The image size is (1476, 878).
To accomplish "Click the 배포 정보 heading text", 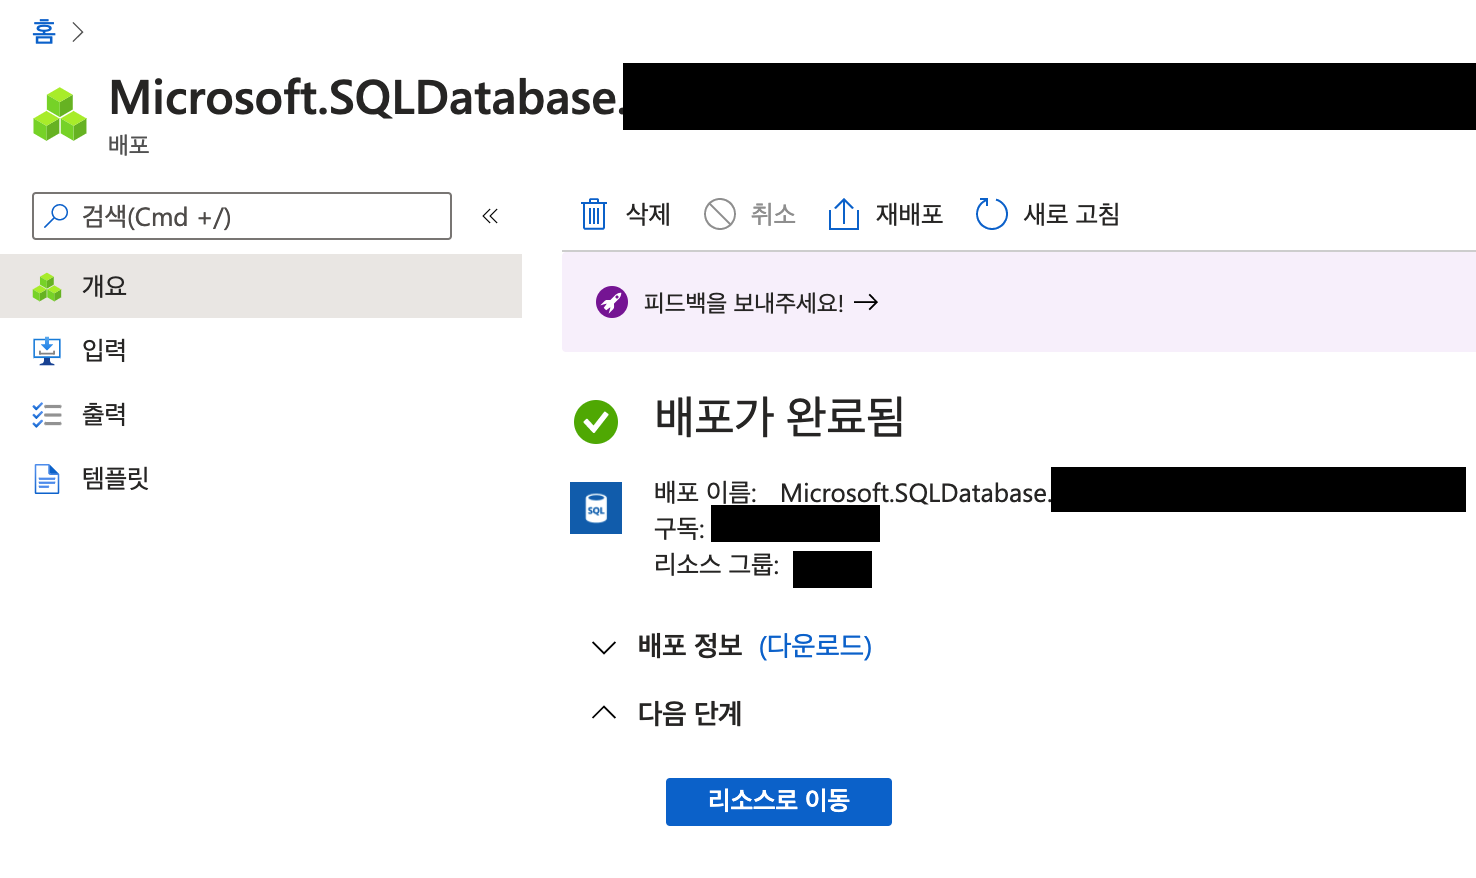I will tap(690, 646).
